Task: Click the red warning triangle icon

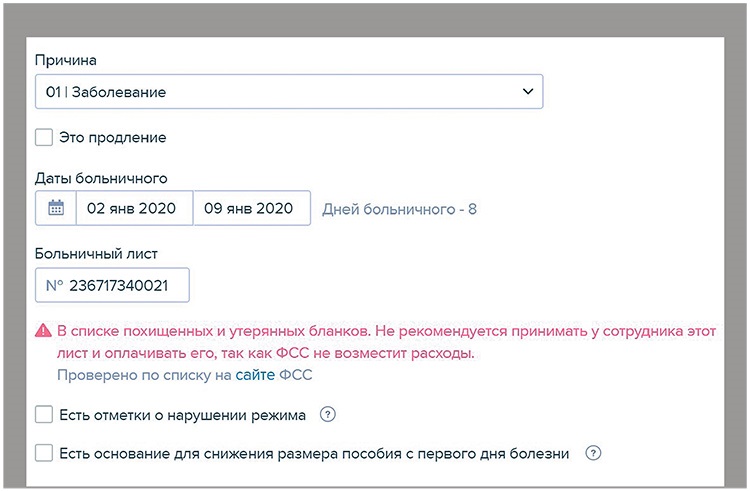Action: tap(43, 330)
